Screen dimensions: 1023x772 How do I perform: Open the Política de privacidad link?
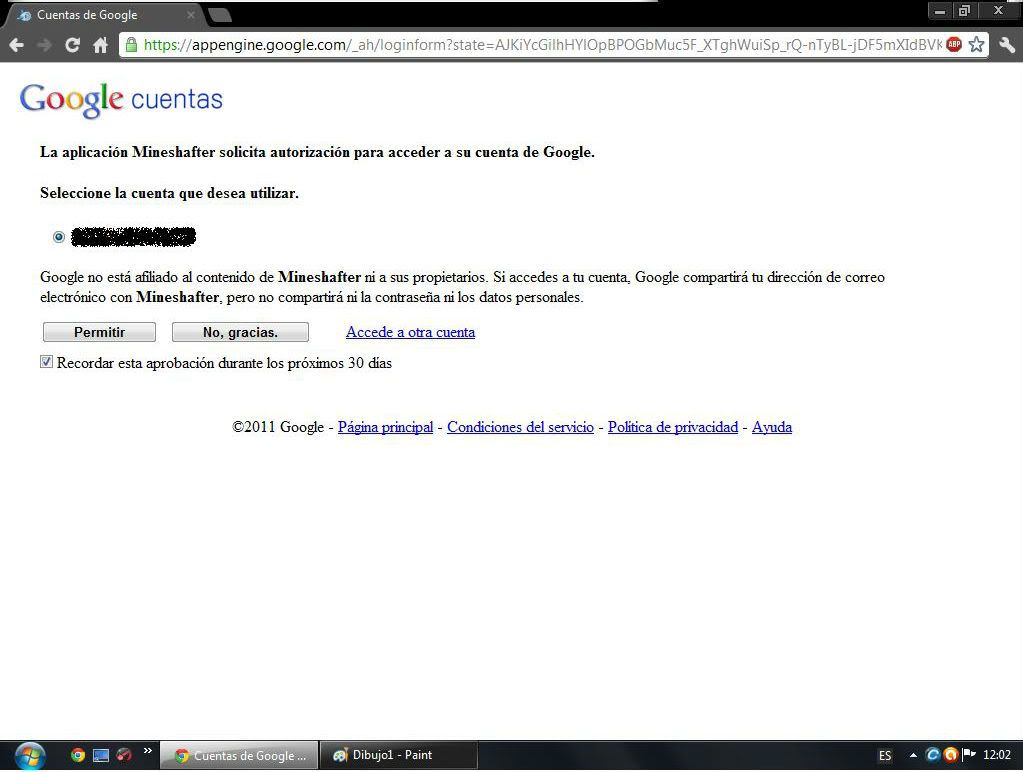click(673, 427)
